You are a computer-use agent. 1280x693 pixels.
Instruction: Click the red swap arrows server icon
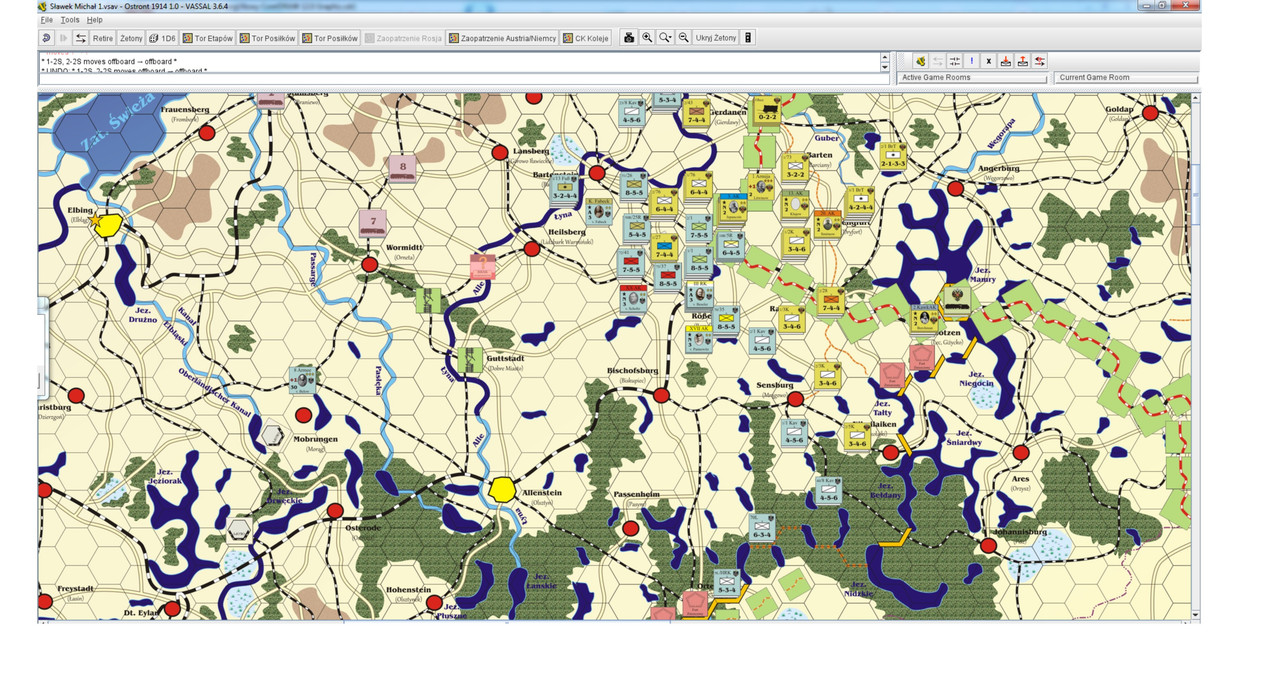tap(1040, 61)
